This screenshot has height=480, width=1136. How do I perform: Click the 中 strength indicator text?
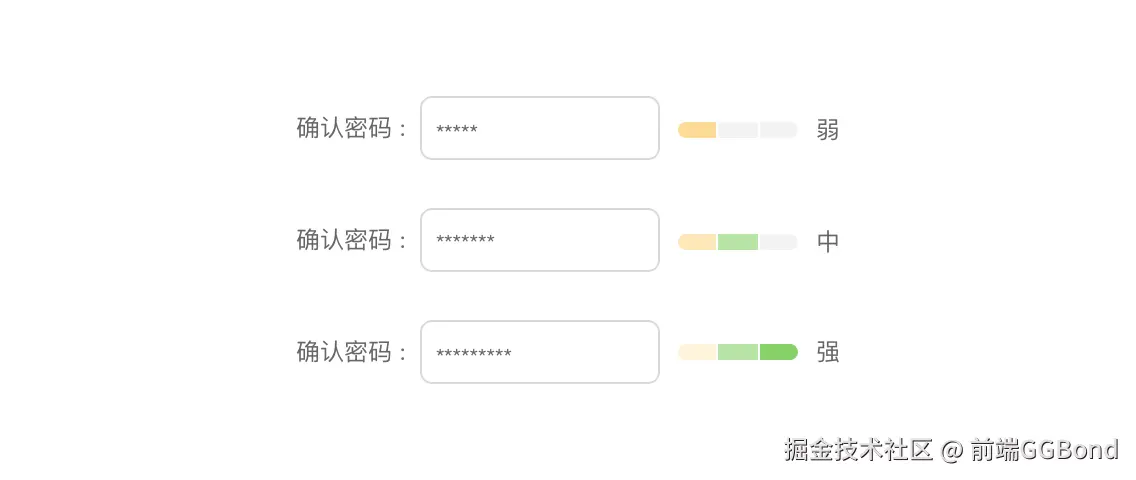pos(828,242)
